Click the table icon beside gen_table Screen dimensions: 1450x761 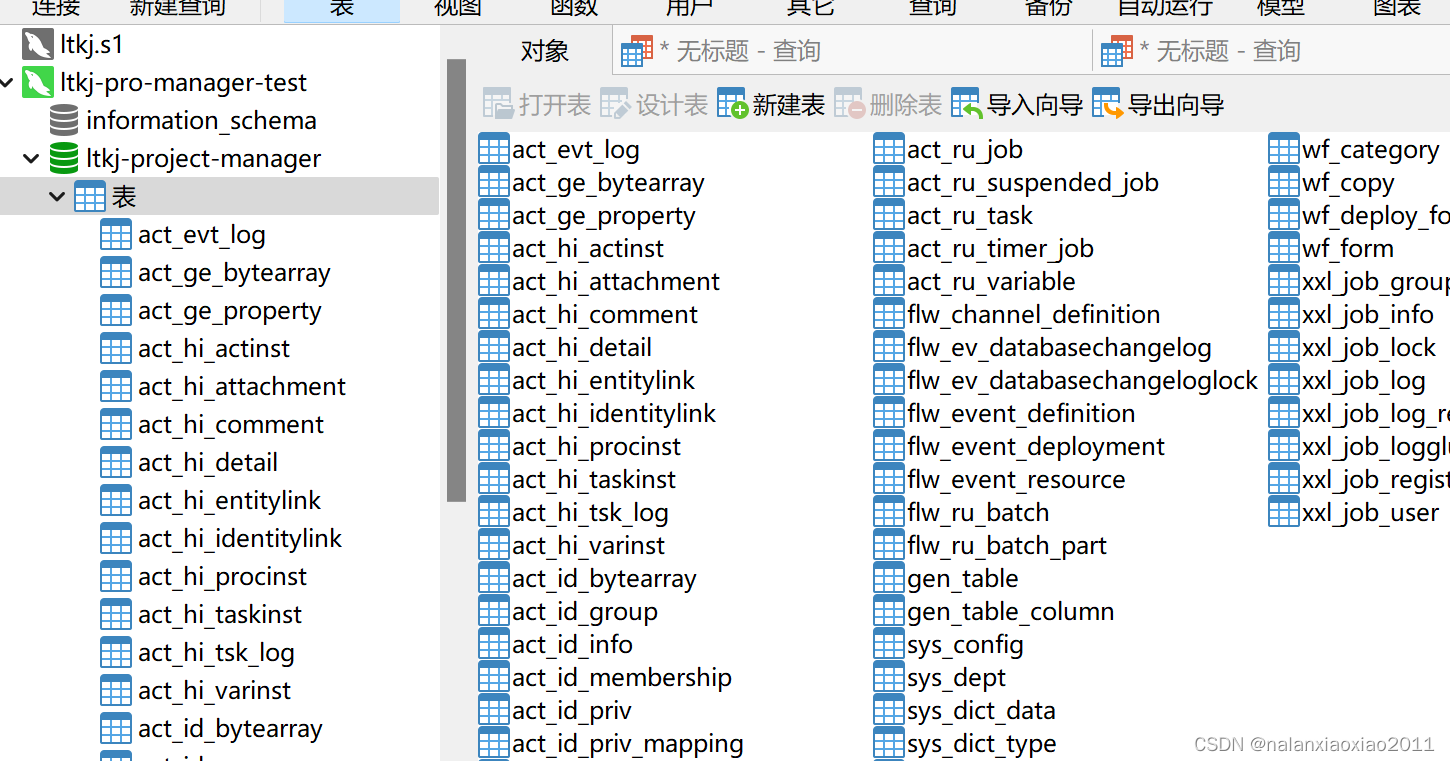pyautogui.click(x=889, y=579)
